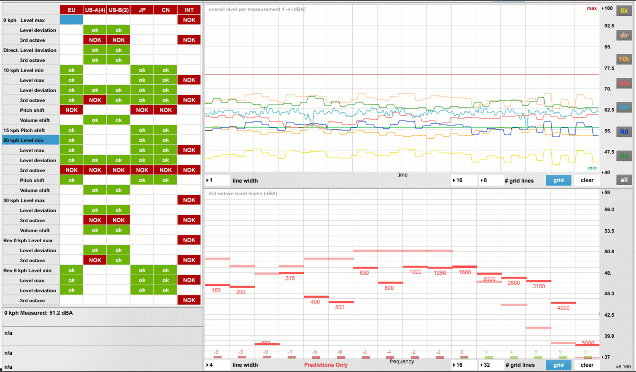The height and width of the screenshot is (372, 636).
Task: Toggle the 20k trace button
Action: 624,84
